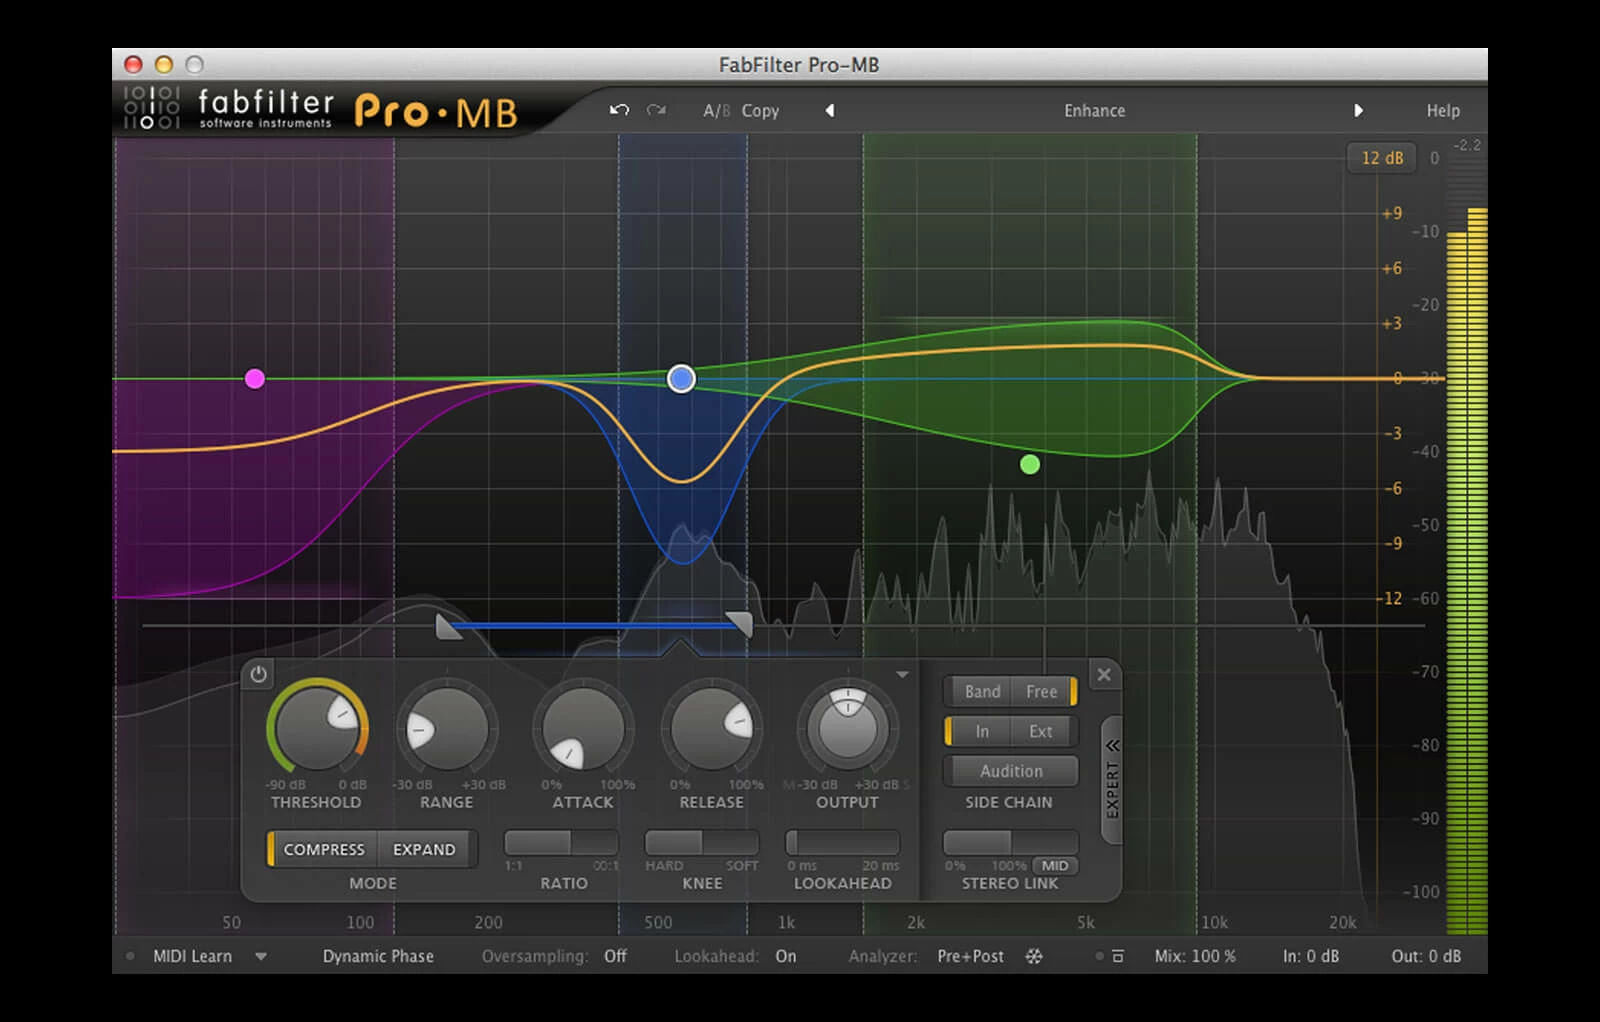Click the FabFilter logo icon
Screen dimensions: 1600x1022
tap(152, 108)
